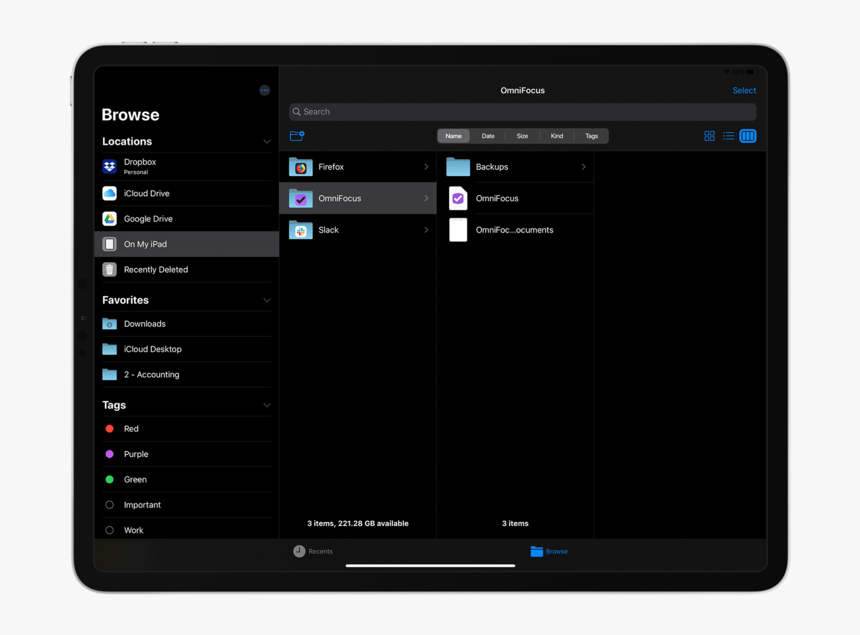Open the Slack folder
860x635 pixels.
(x=358, y=230)
